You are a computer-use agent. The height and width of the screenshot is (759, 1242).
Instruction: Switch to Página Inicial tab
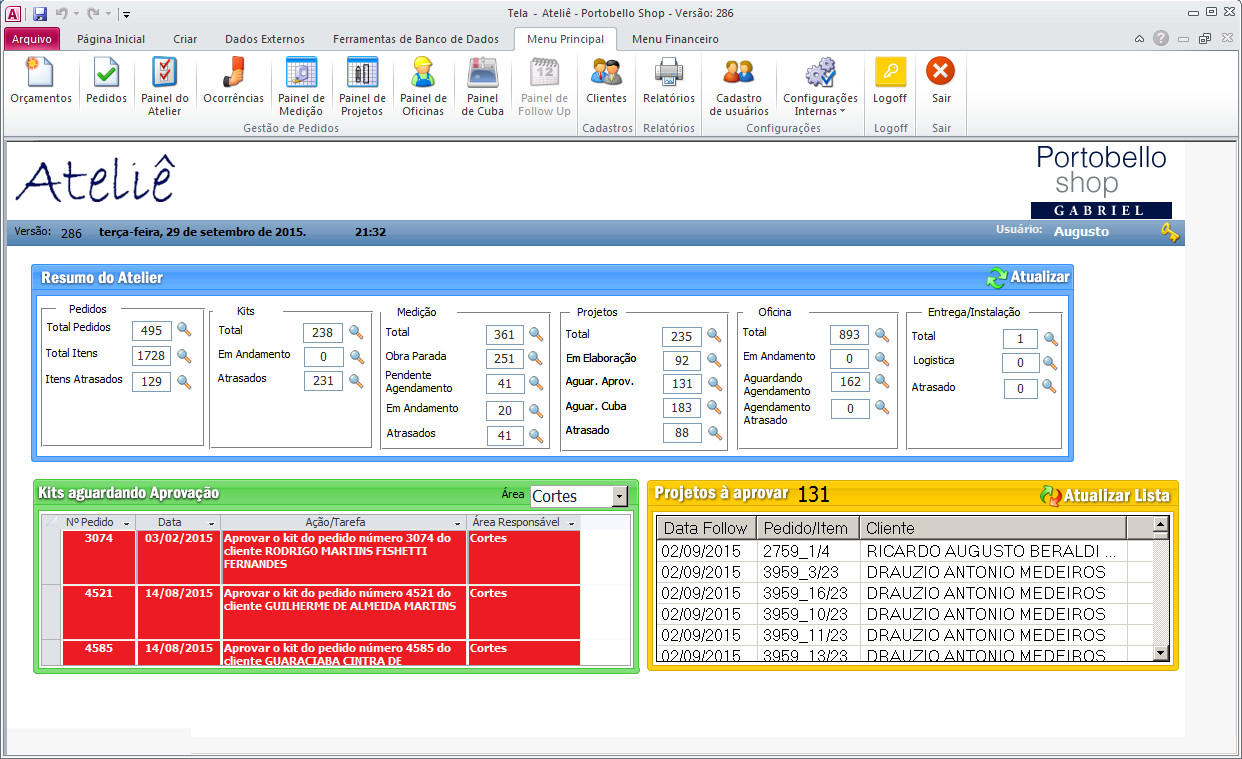coord(111,39)
